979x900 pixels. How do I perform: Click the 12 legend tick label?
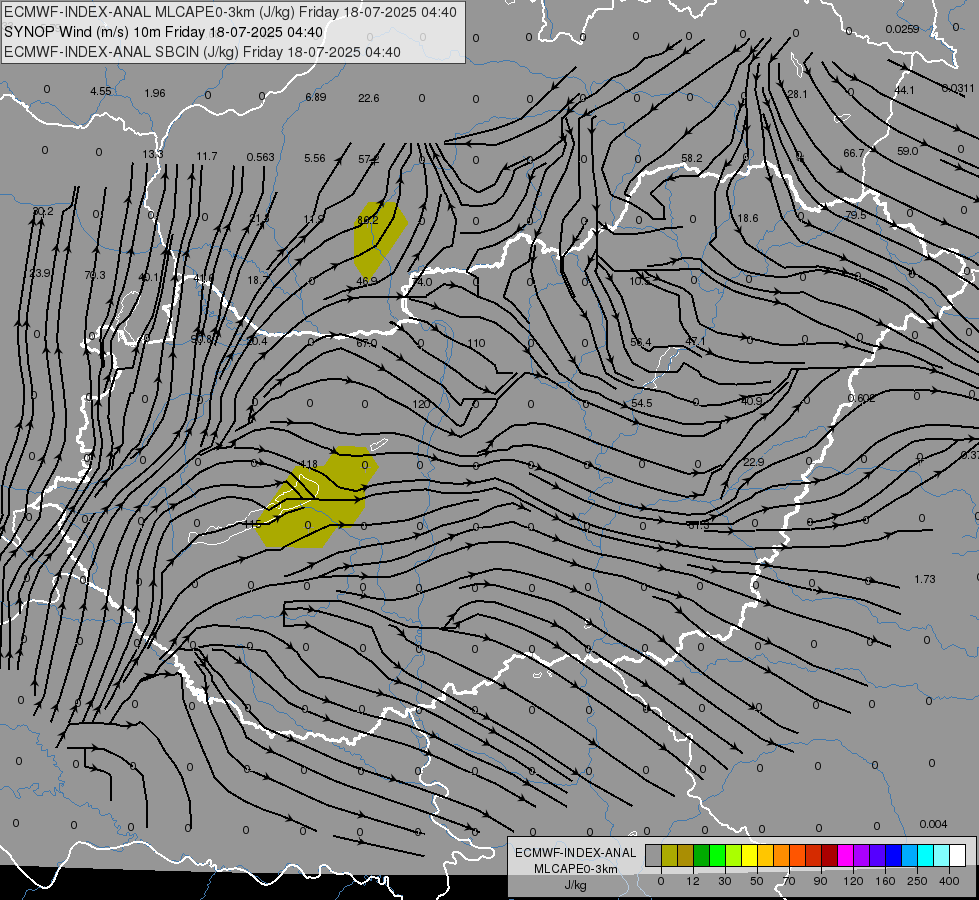point(692,881)
